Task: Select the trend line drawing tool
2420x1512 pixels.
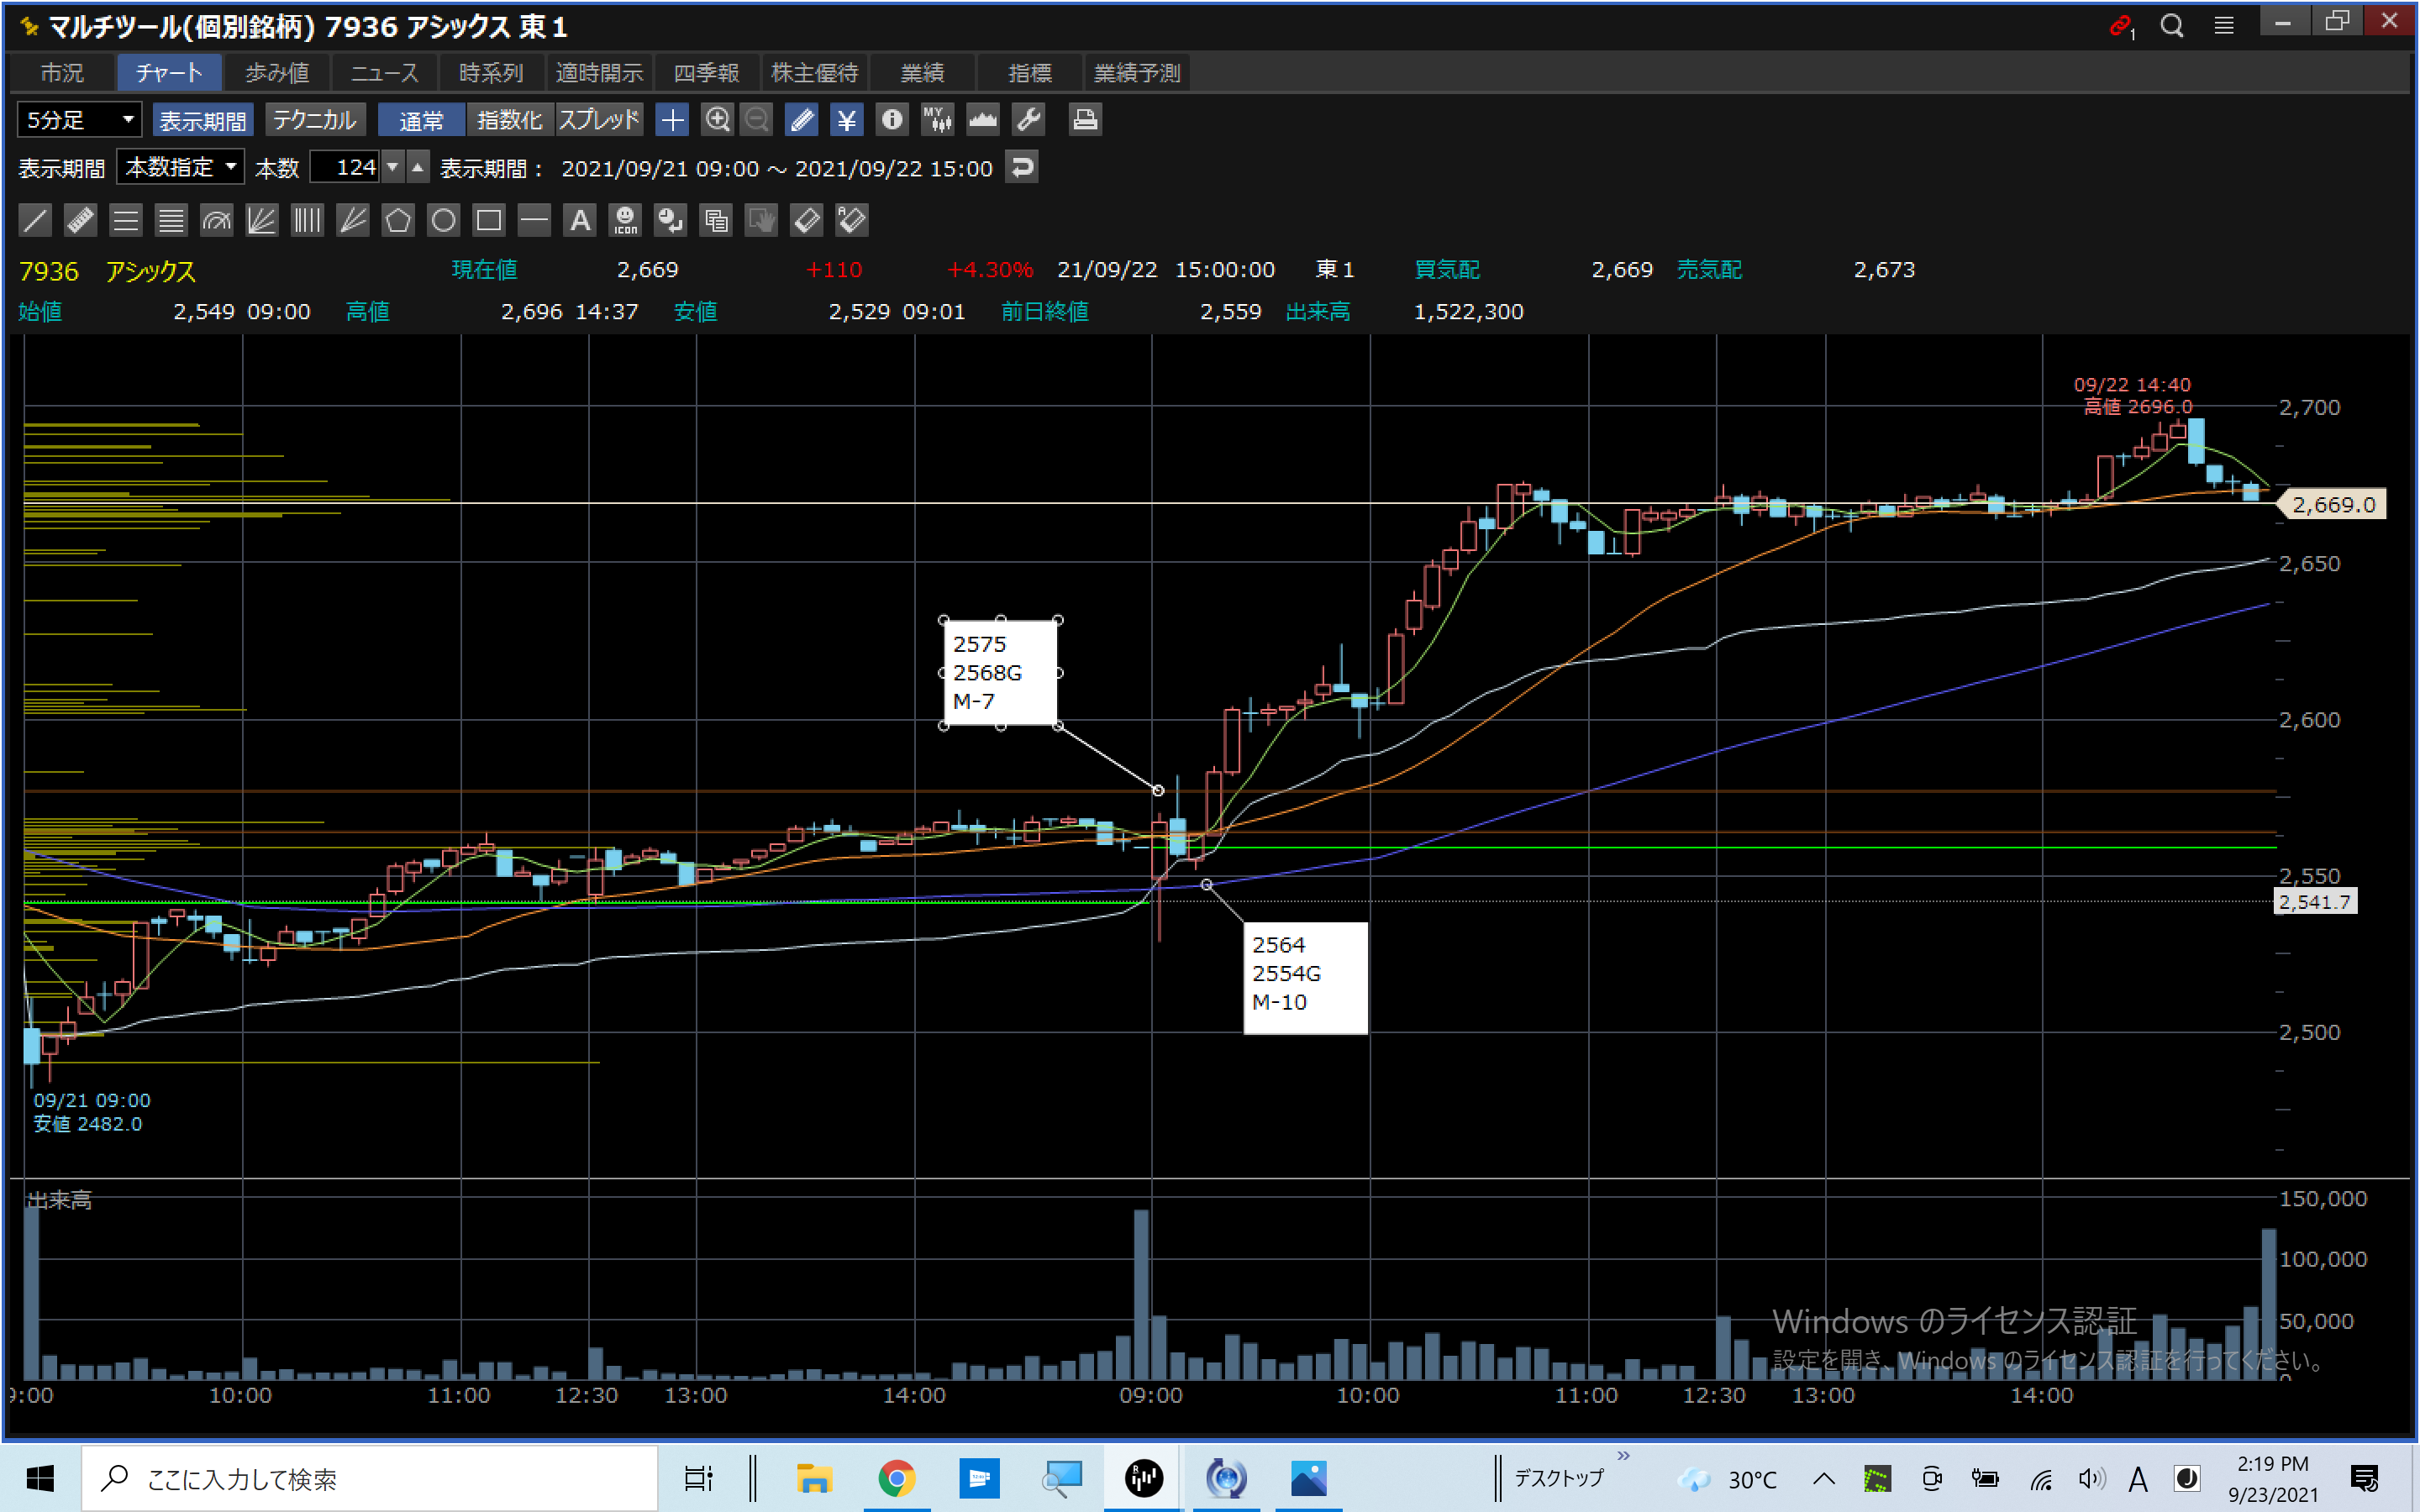Action: coord(35,220)
